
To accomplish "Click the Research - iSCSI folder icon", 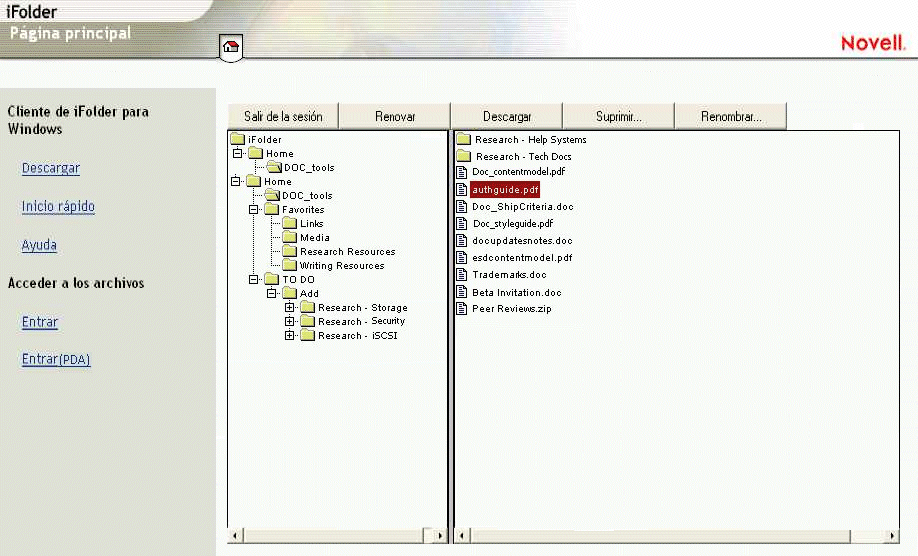I will point(307,335).
